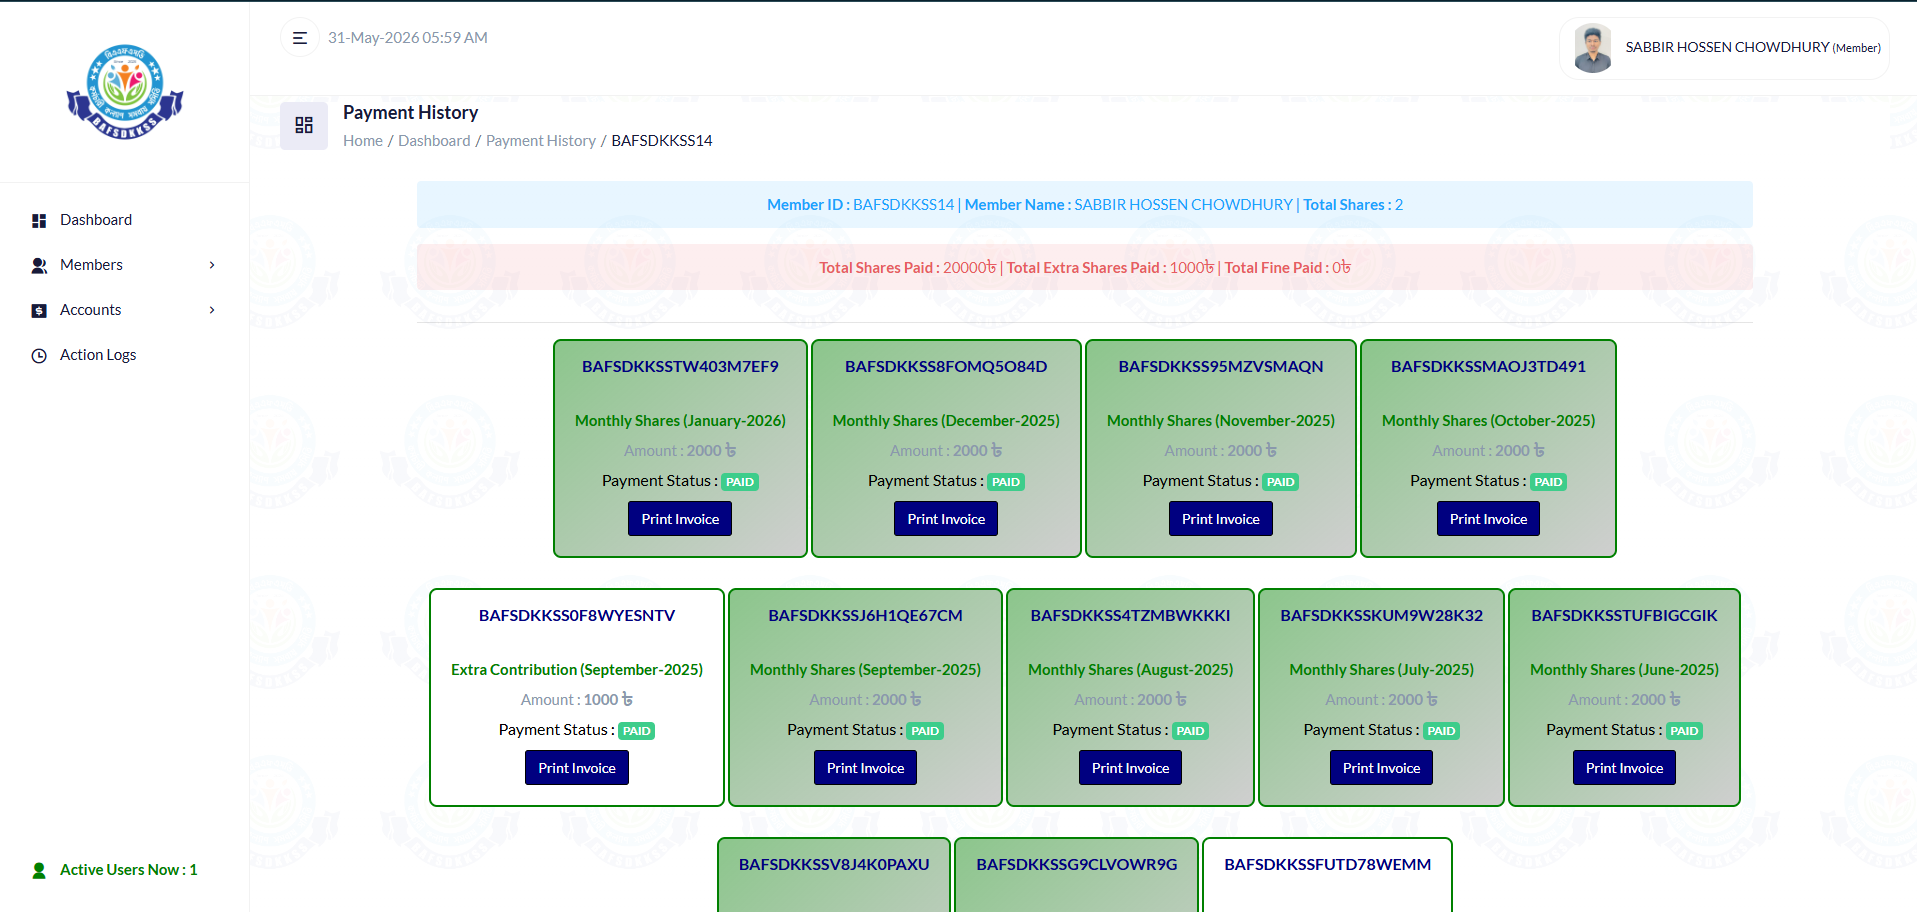Select invoice ID BAFSDKKSS8FOMQ5O84D
This screenshot has height=912, width=1917.
946,366
